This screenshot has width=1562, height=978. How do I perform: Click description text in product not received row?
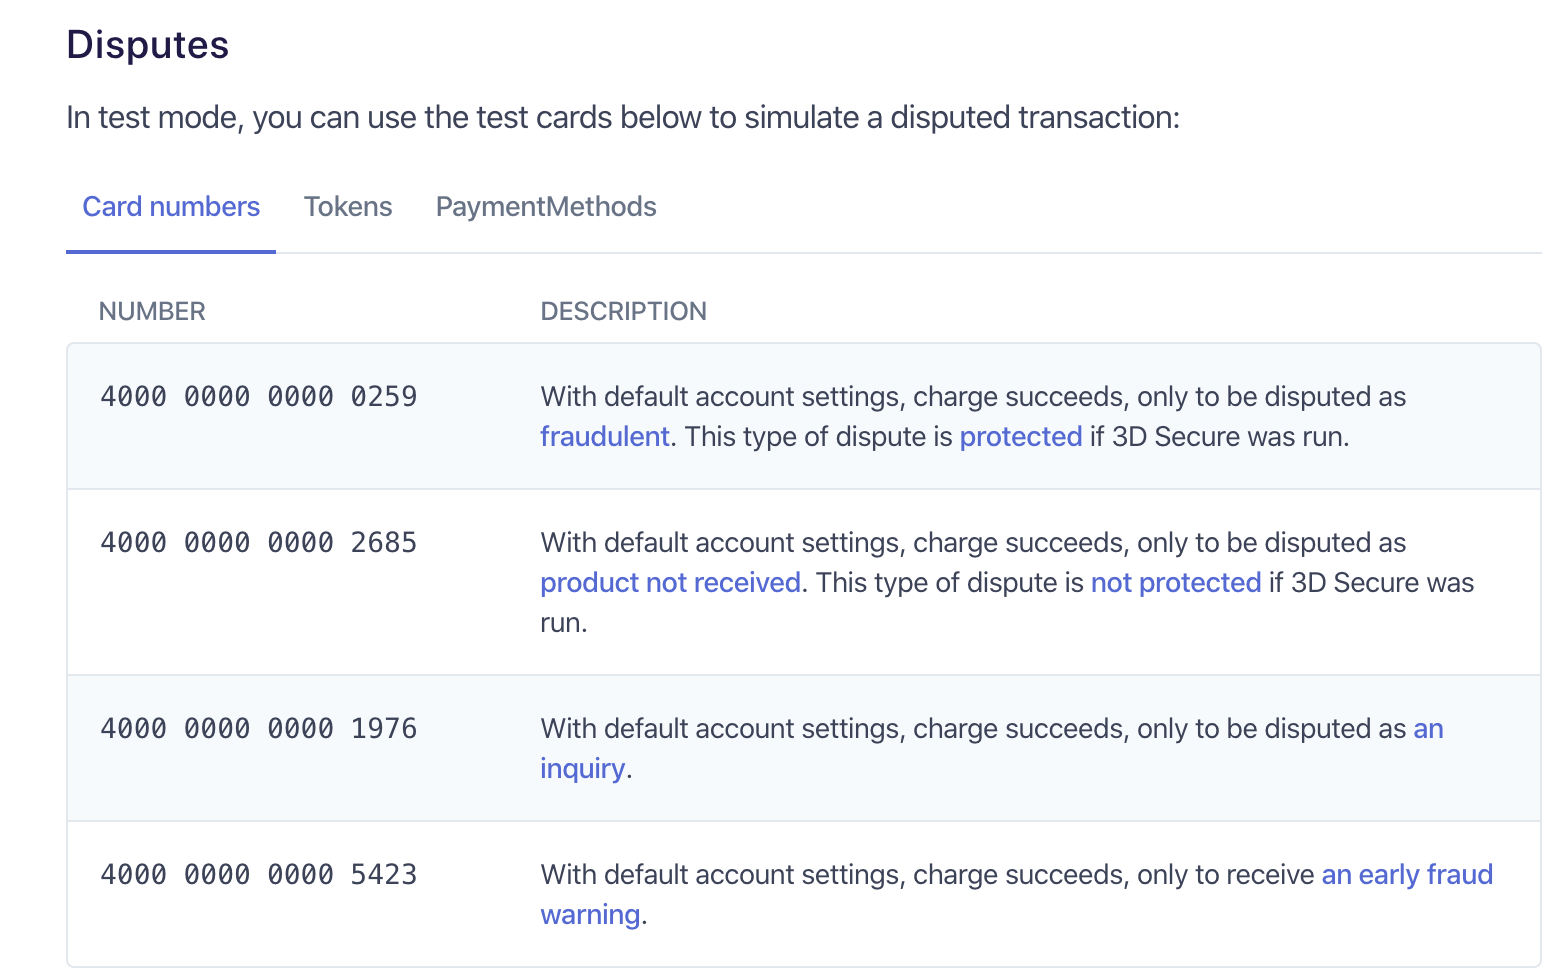pyautogui.click(x=972, y=543)
